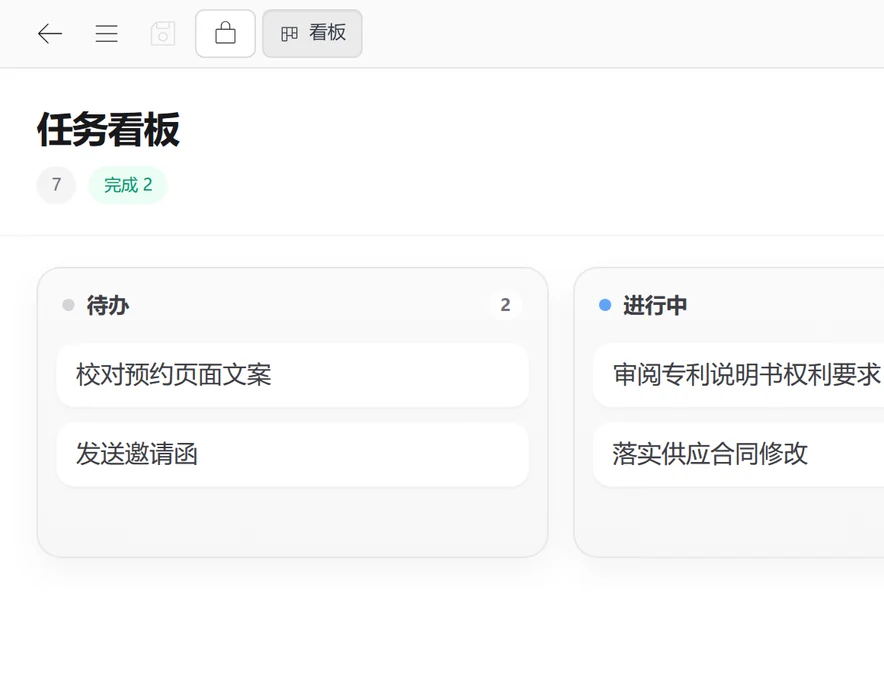Screen dimensions: 884x680
Task: Open the 校对预约页面文案 card
Action: click(x=293, y=375)
